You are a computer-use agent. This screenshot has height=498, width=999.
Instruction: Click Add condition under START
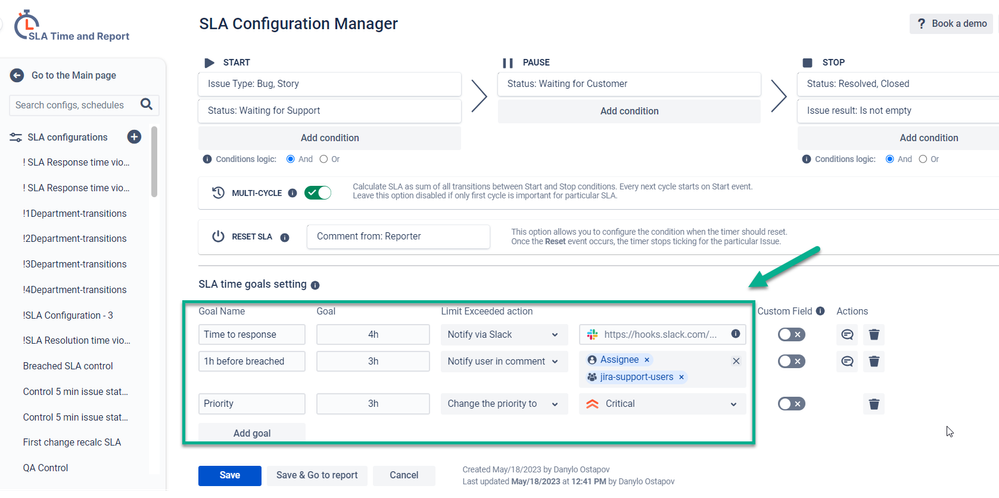329,138
